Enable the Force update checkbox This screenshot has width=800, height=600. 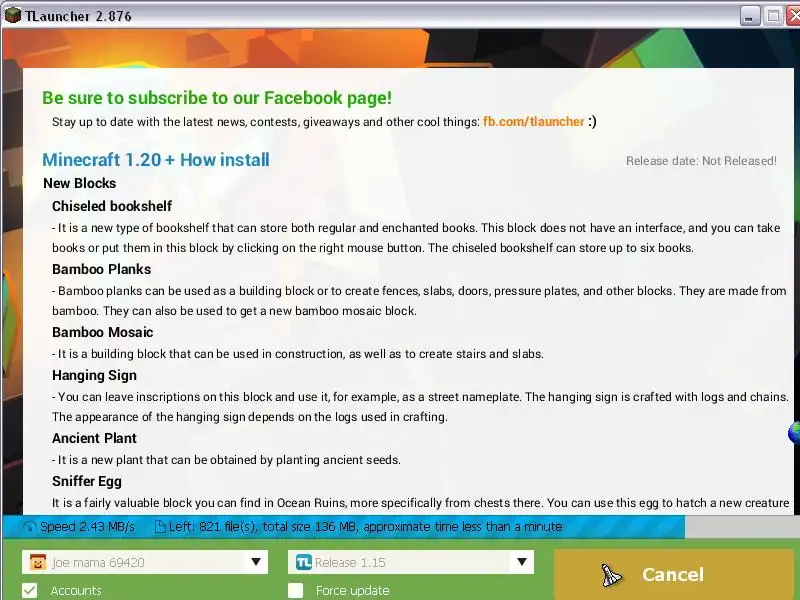tap(295, 591)
